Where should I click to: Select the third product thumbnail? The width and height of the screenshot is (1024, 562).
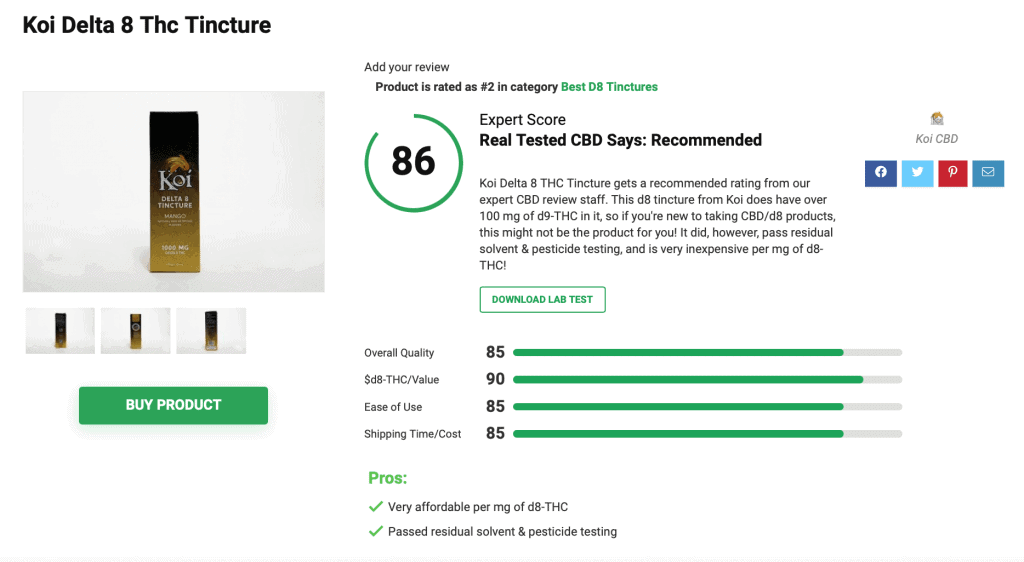tap(211, 331)
